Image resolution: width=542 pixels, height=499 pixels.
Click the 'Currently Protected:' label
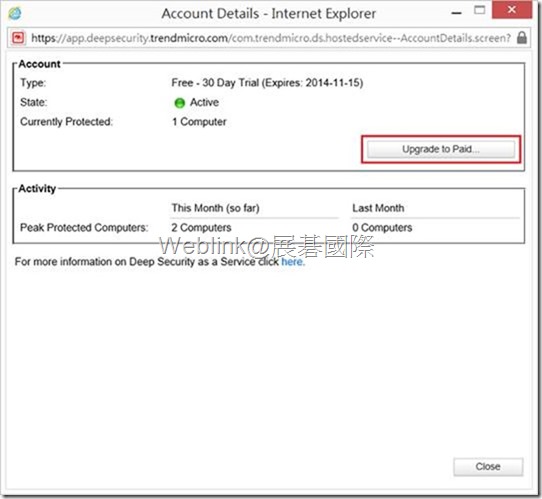click(x=66, y=122)
